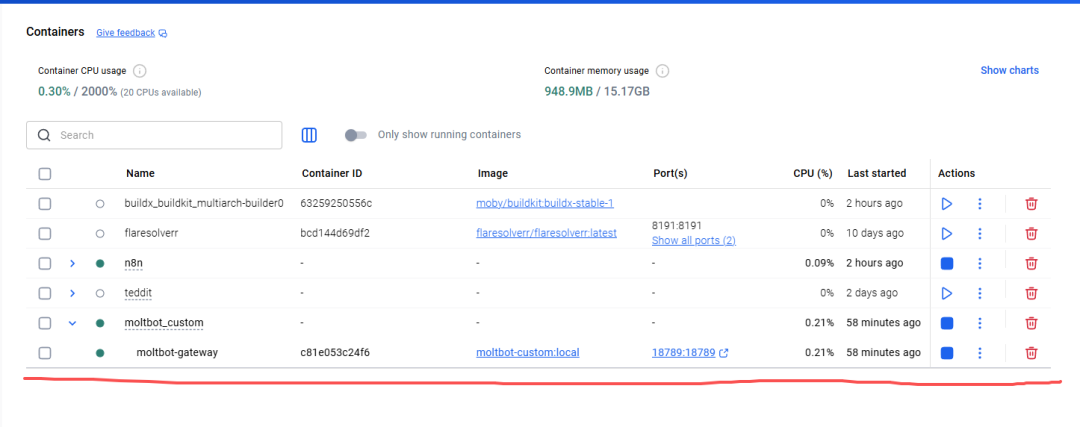
Task: Delete the moltbot-gateway container
Action: point(1031,353)
